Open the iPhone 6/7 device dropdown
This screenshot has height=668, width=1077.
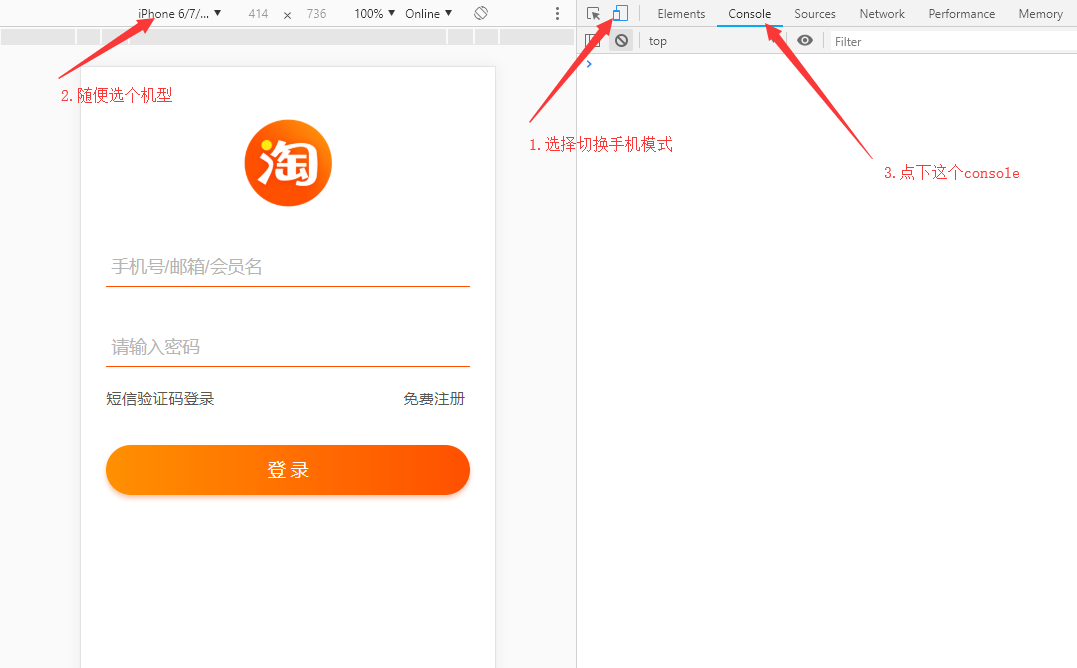[179, 13]
